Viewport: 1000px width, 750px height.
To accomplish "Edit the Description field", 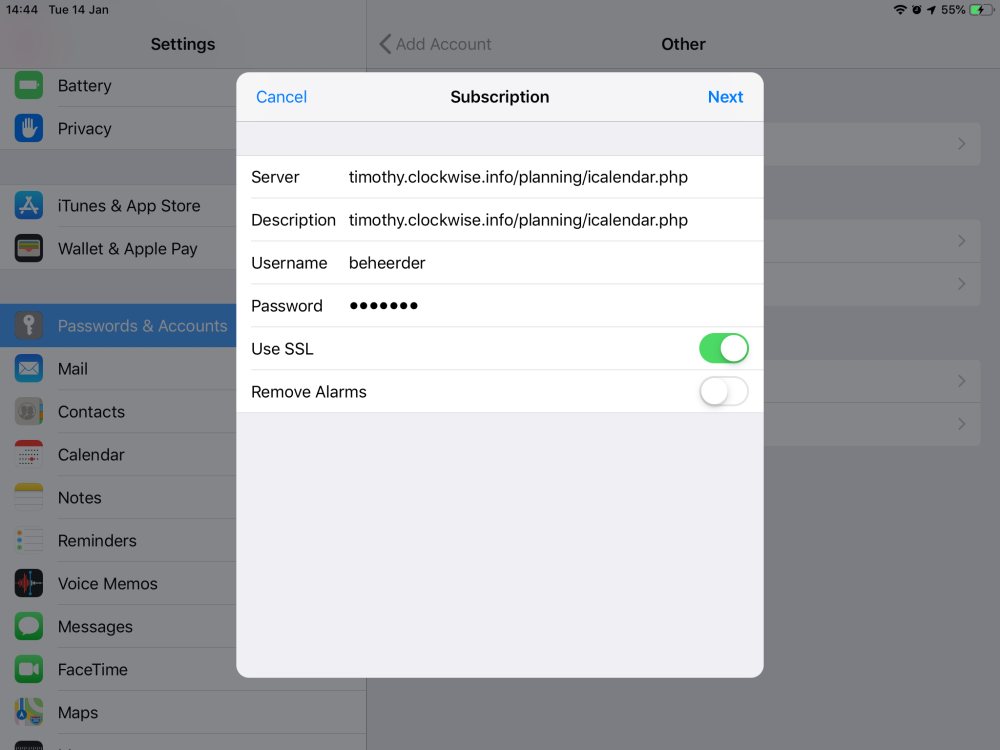I will pos(500,220).
